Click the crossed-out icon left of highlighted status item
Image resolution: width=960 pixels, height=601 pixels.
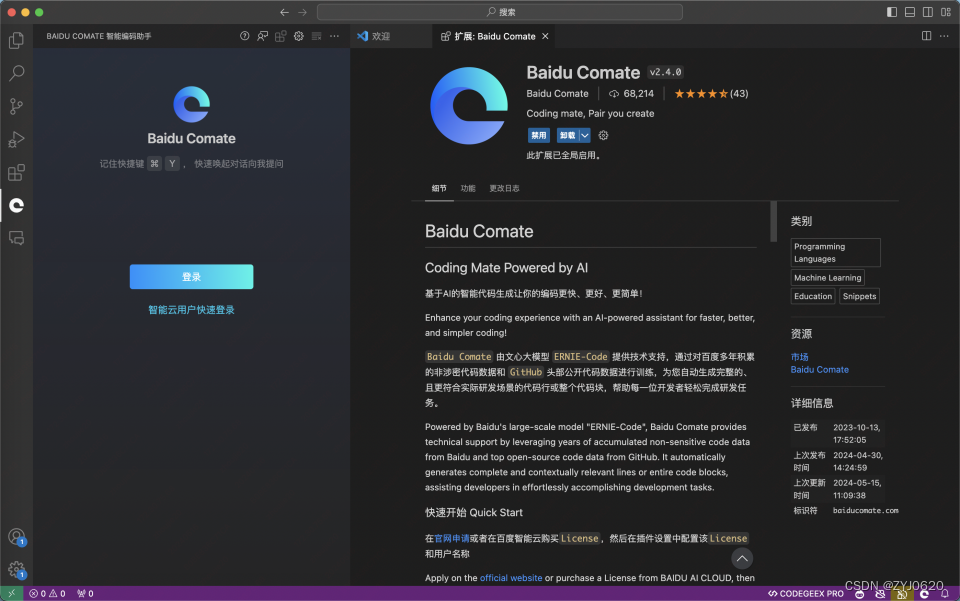point(880,594)
